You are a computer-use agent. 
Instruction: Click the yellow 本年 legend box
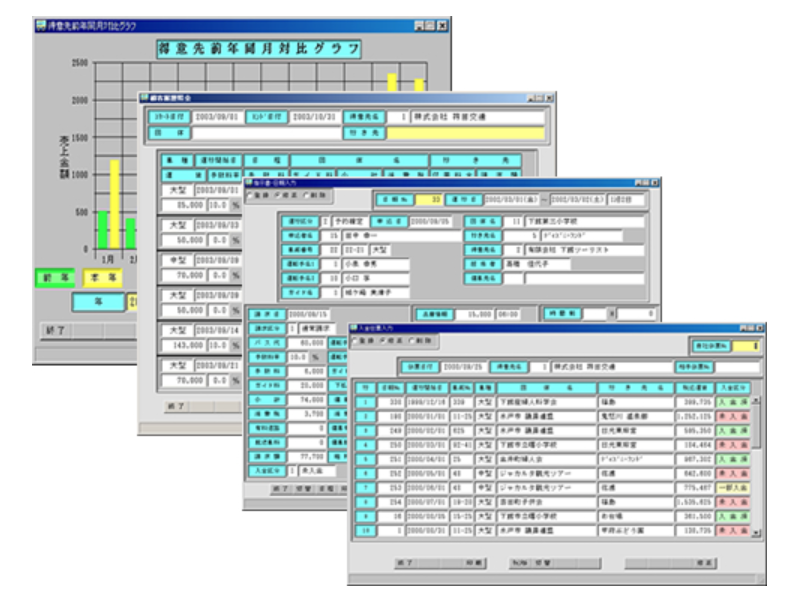pyautogui.click(x=103, y=277)
